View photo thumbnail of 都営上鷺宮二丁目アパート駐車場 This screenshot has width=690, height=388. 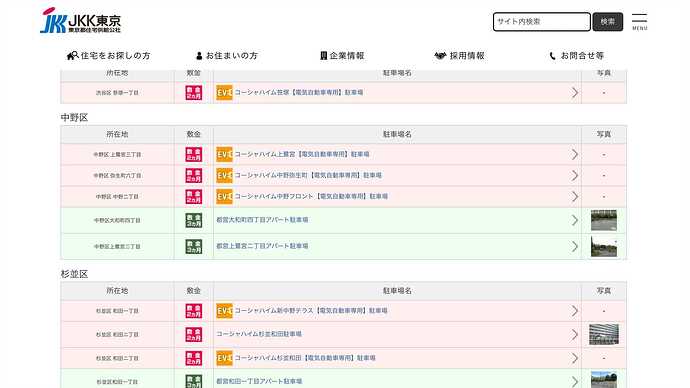[x=604, y=246]
